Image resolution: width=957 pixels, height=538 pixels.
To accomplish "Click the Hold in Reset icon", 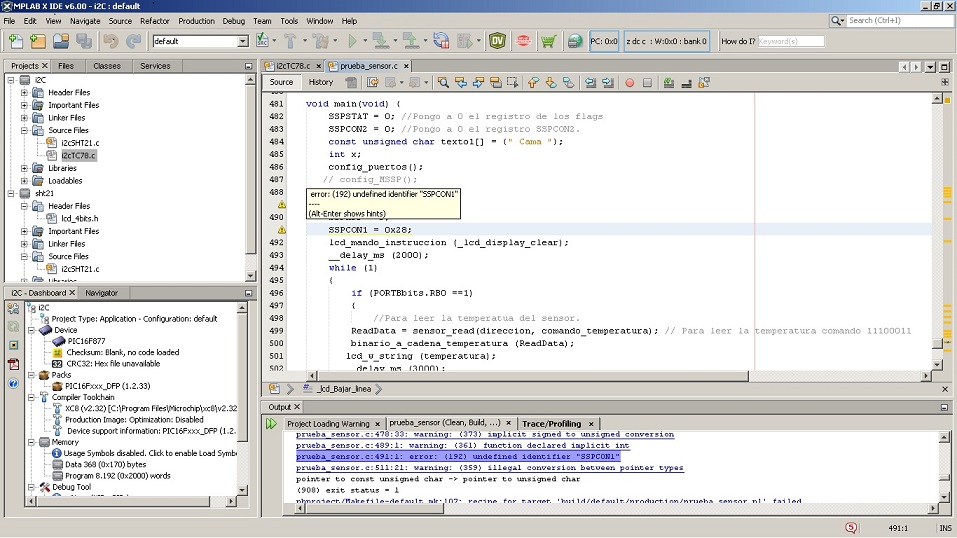I will point(441,41).
